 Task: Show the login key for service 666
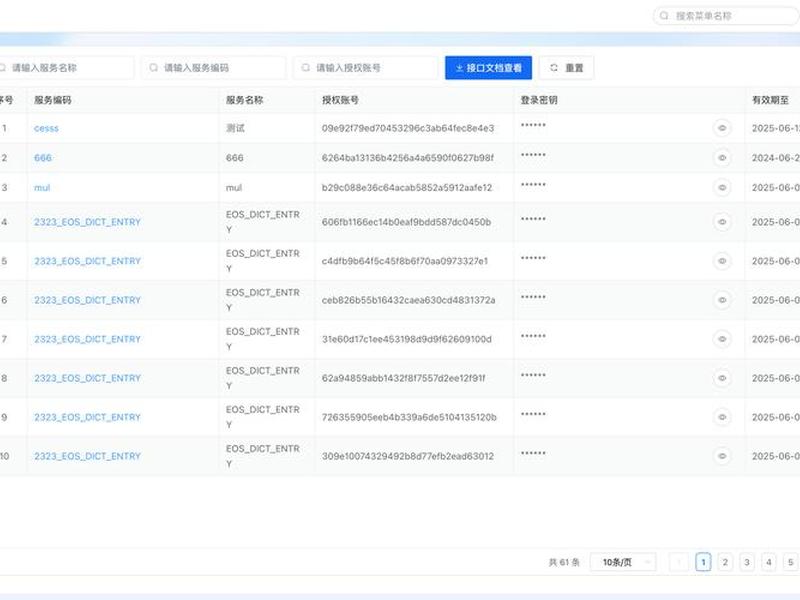722,158
